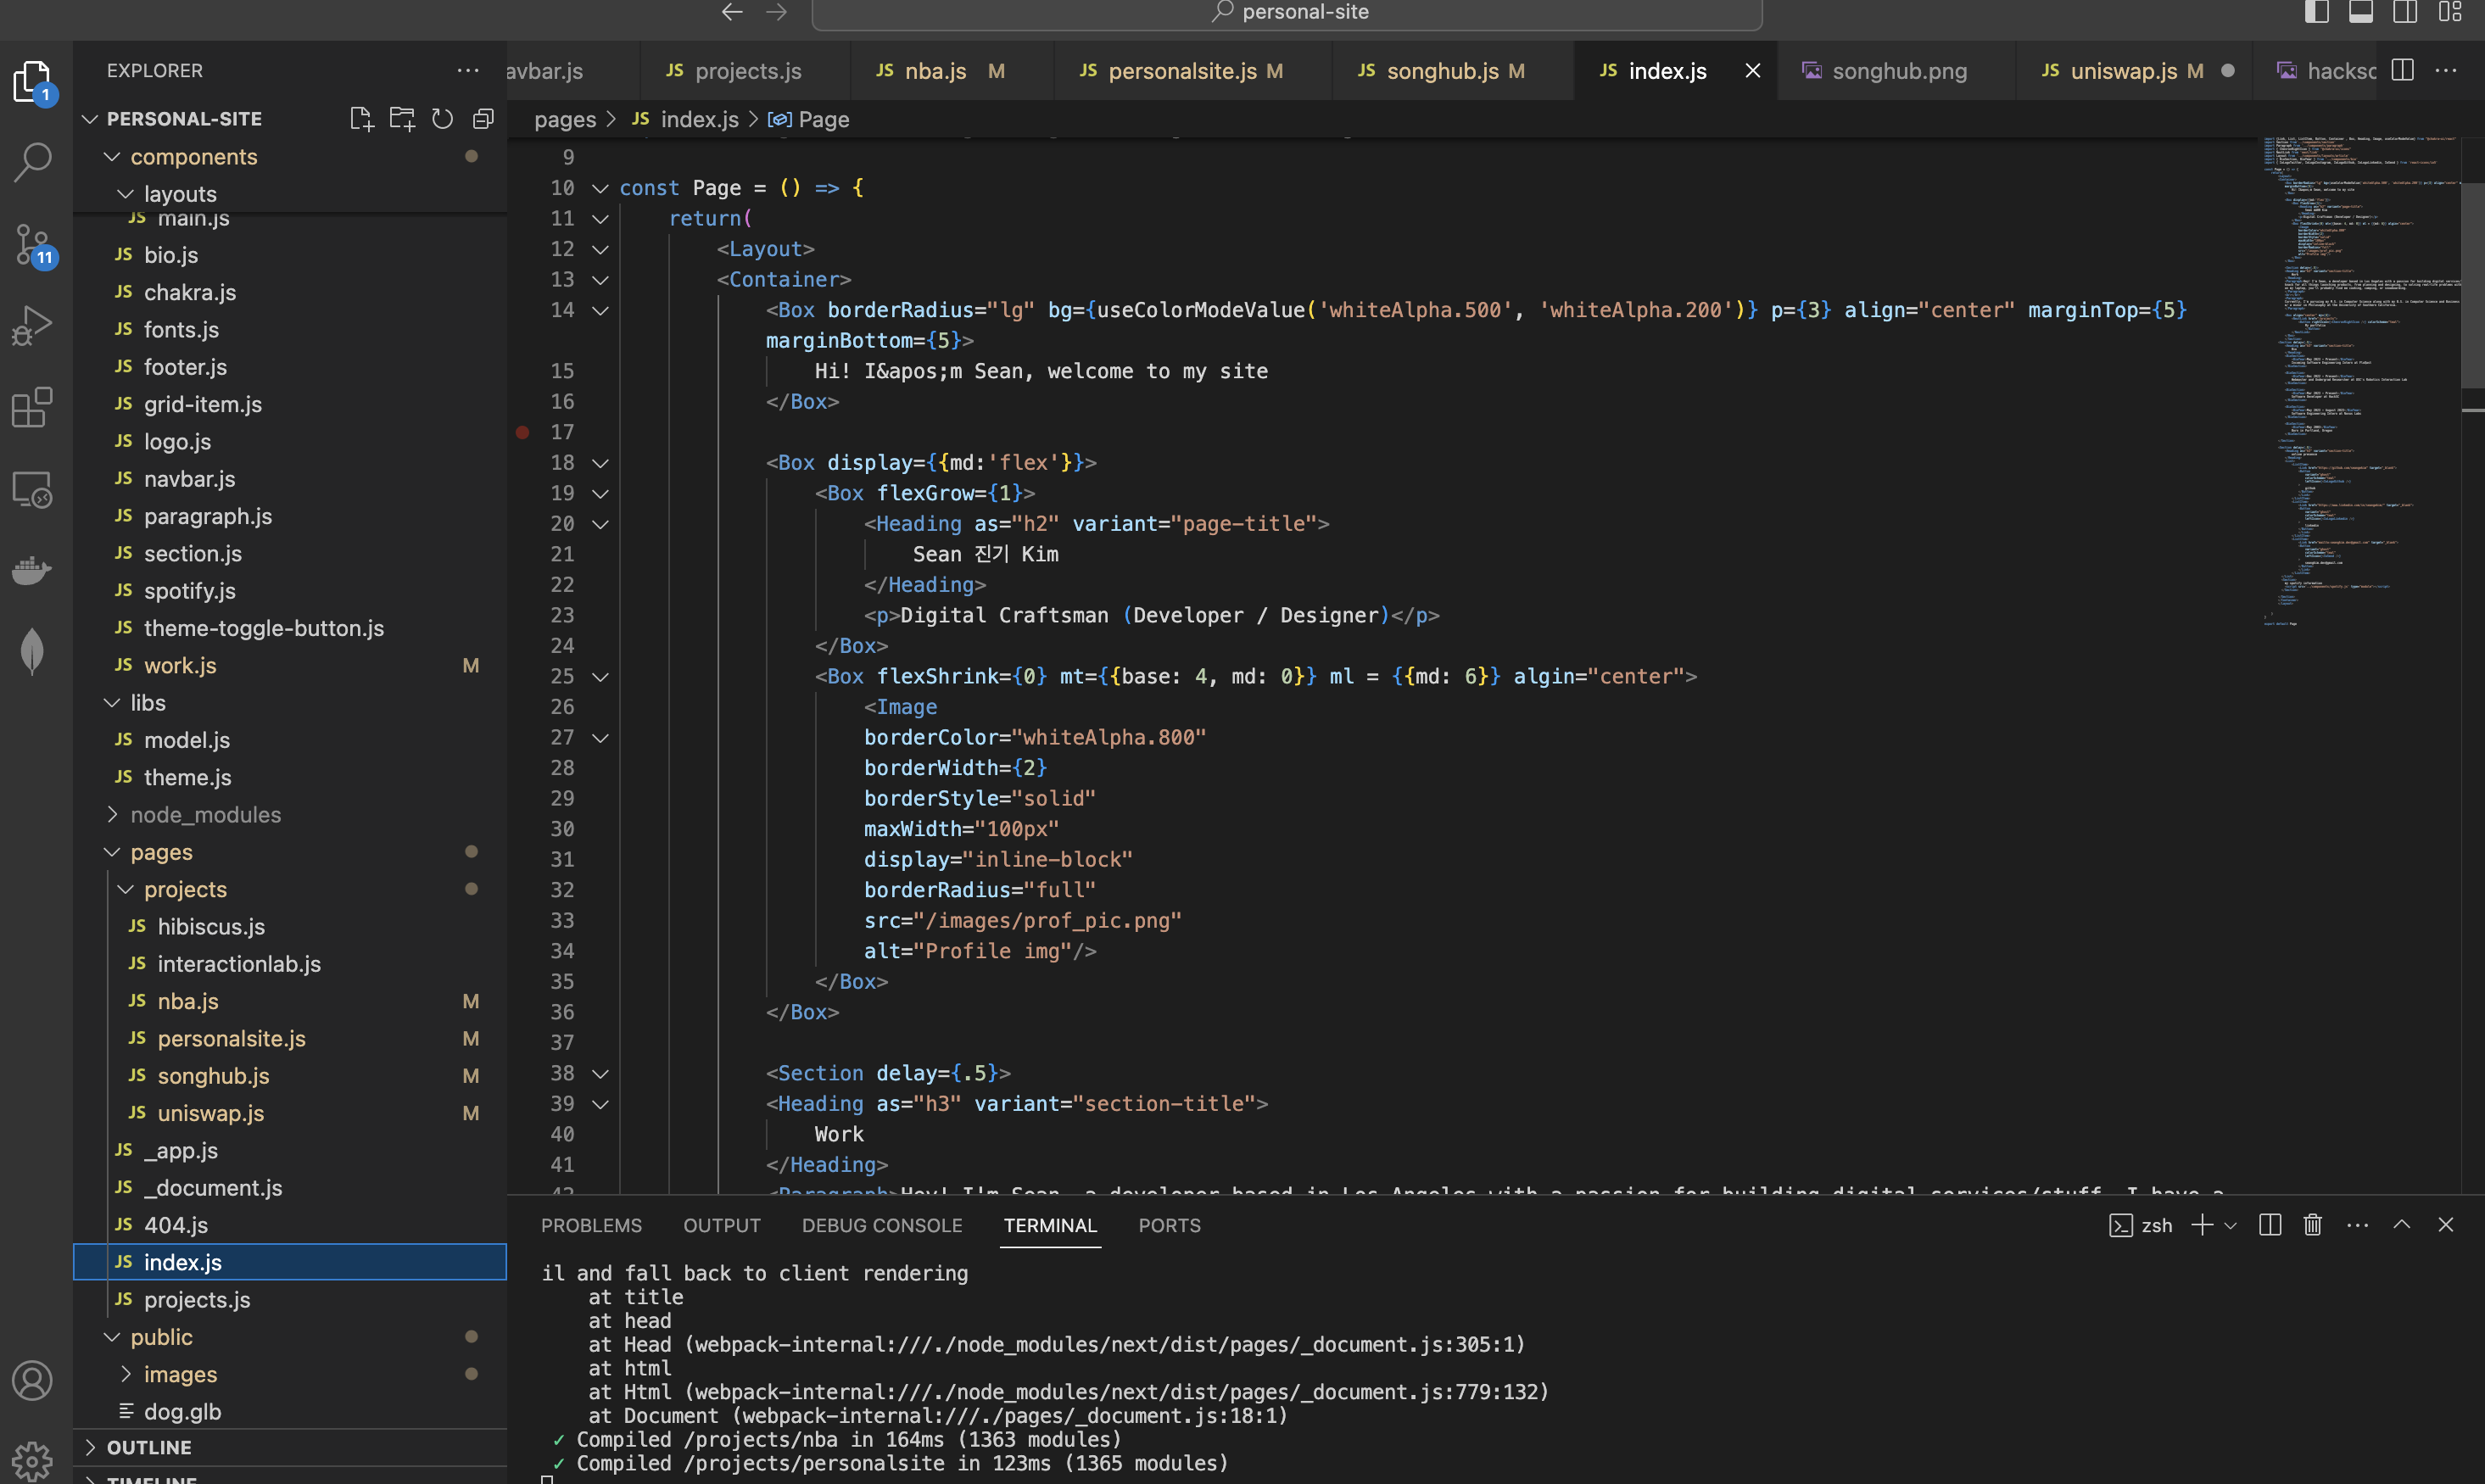Open navbar.js in the file tree

tap(290, 479)
